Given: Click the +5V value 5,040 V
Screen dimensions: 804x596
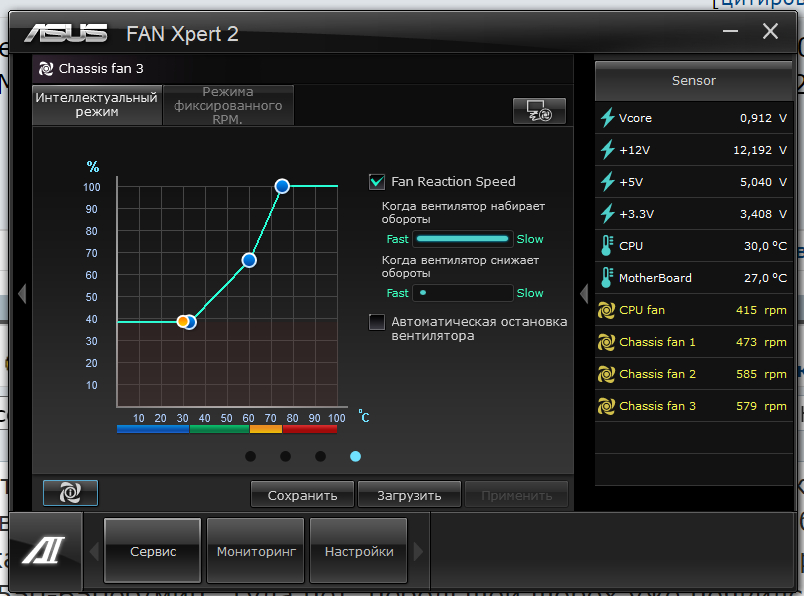Looking at the screenshot, I should click(763, 182).
